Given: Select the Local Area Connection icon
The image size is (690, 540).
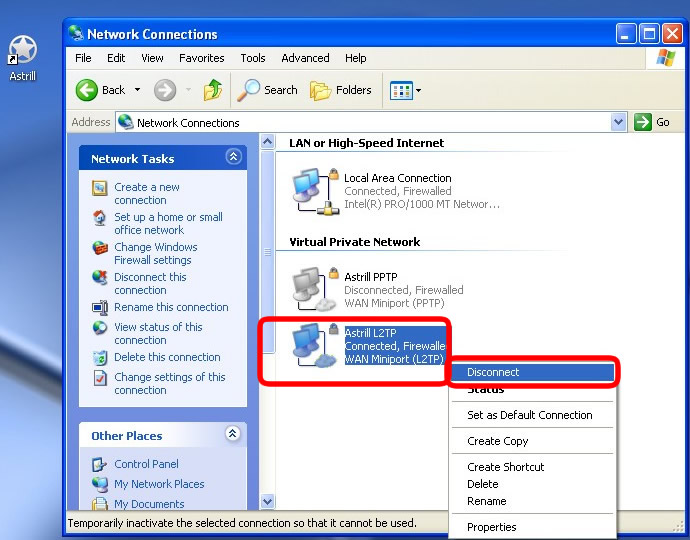Looking at the screenshot, I should [316, 191].
